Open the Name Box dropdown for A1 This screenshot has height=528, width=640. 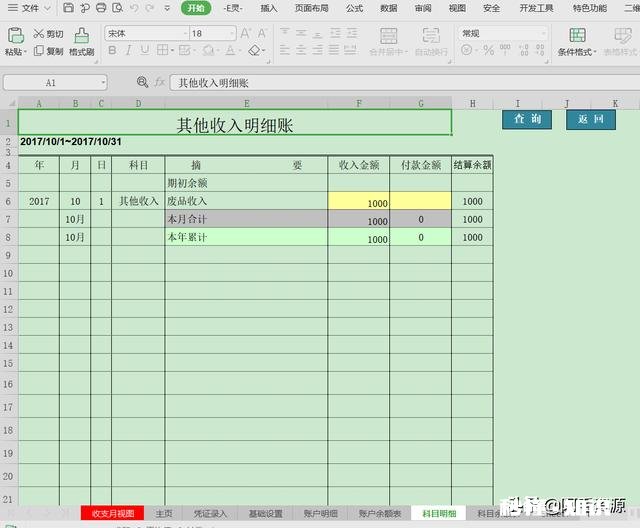(x=103, y=83)
